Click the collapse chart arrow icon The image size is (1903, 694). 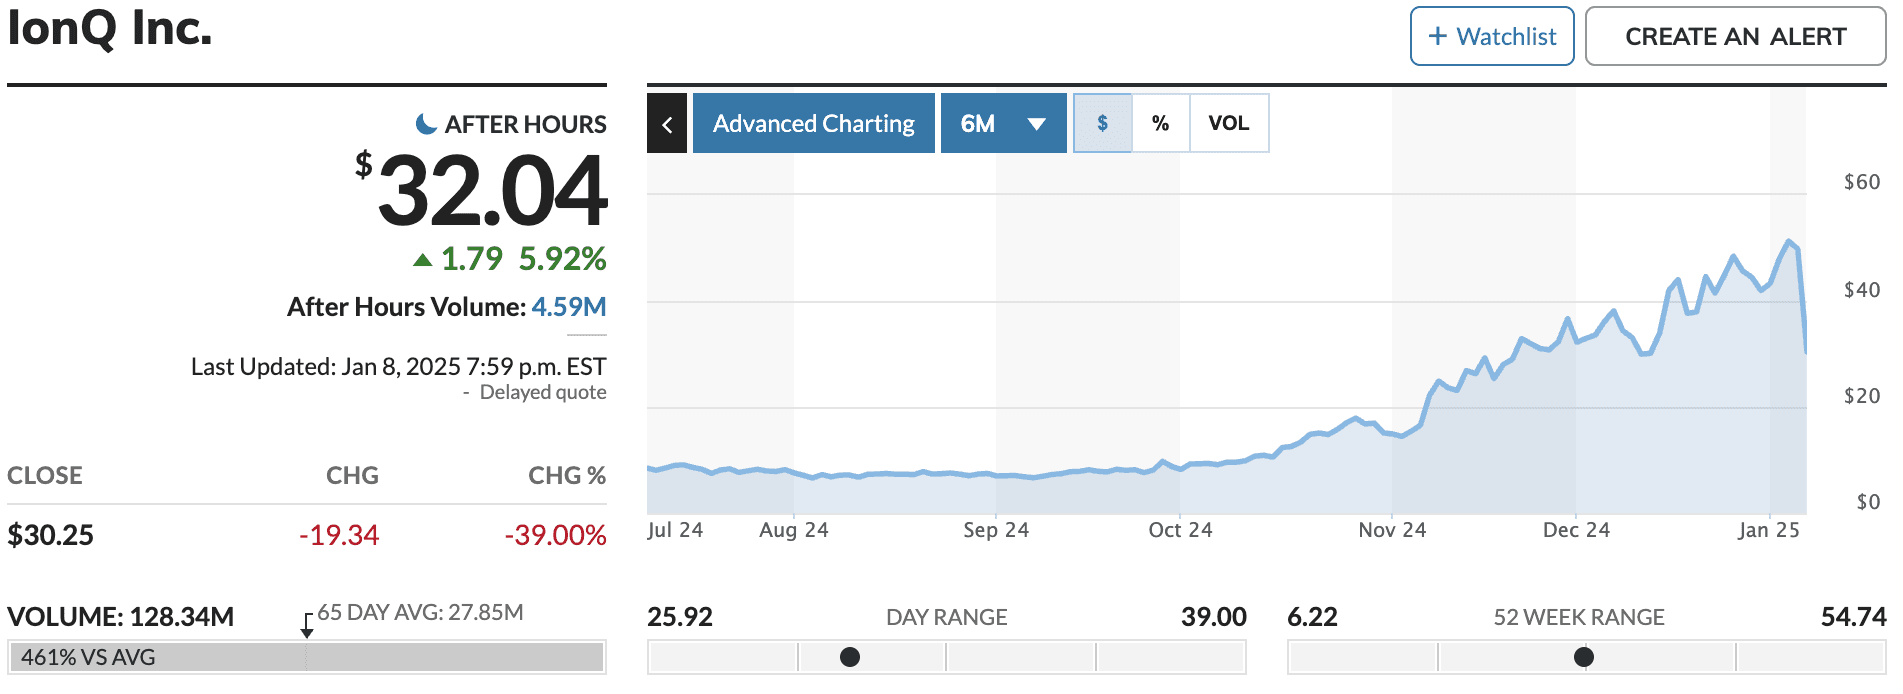pos(667,124)
